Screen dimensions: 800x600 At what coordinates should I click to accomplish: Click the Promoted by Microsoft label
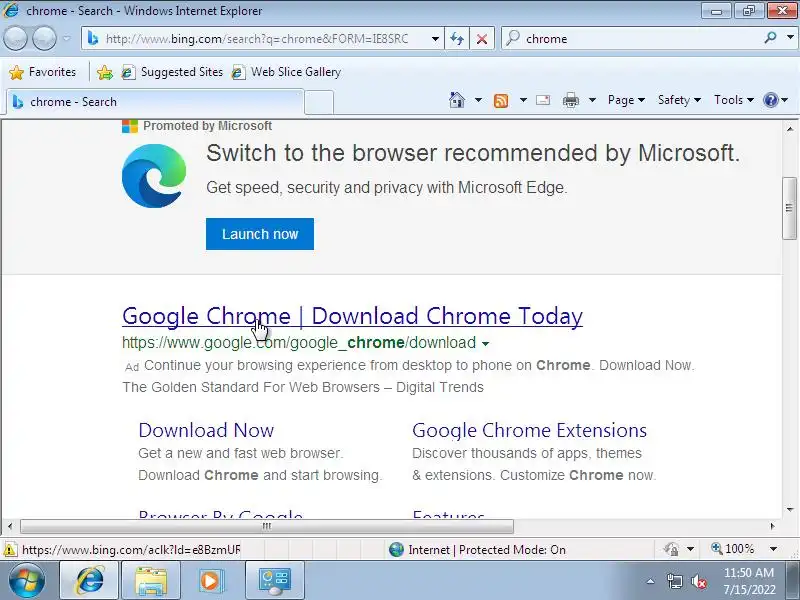coord(207,126)
